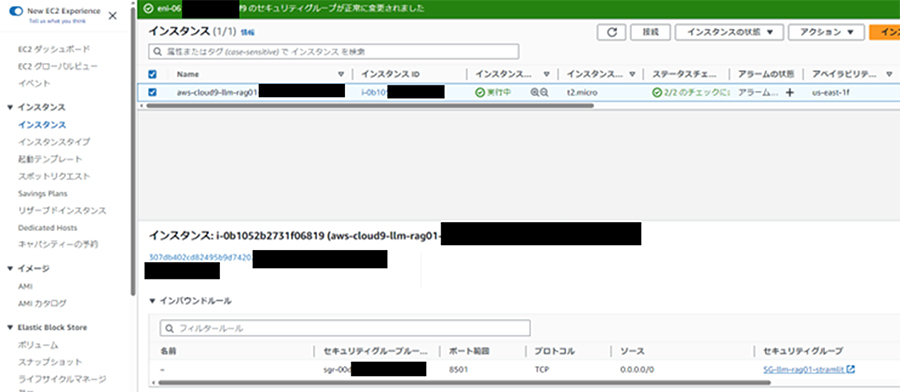
Task: Close the New EC2 Experience panel
Action: pos(112,15)
